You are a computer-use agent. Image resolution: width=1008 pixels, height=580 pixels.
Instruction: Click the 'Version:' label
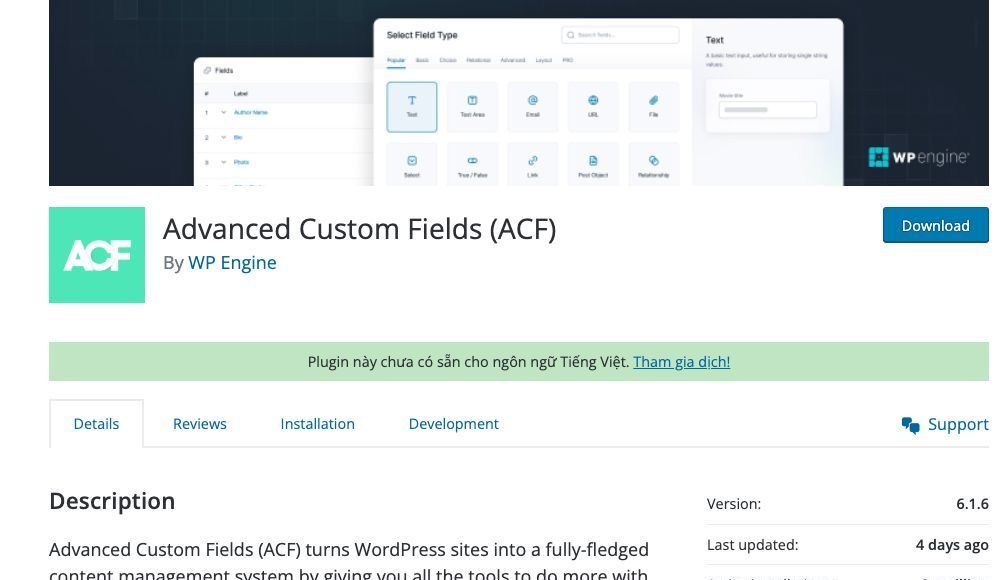(x=734, y=503)
